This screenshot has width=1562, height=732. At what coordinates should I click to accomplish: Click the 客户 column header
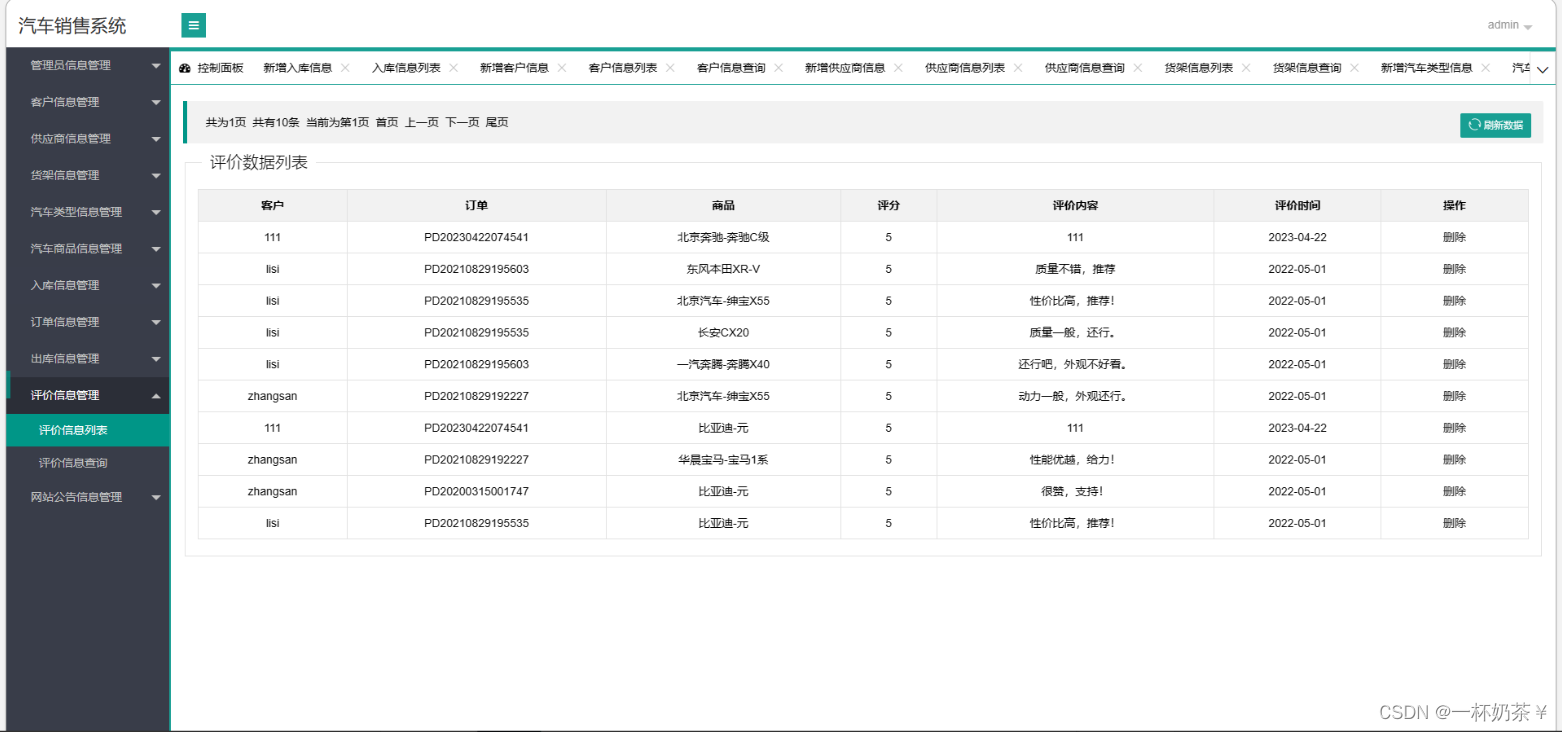[272, 205]
